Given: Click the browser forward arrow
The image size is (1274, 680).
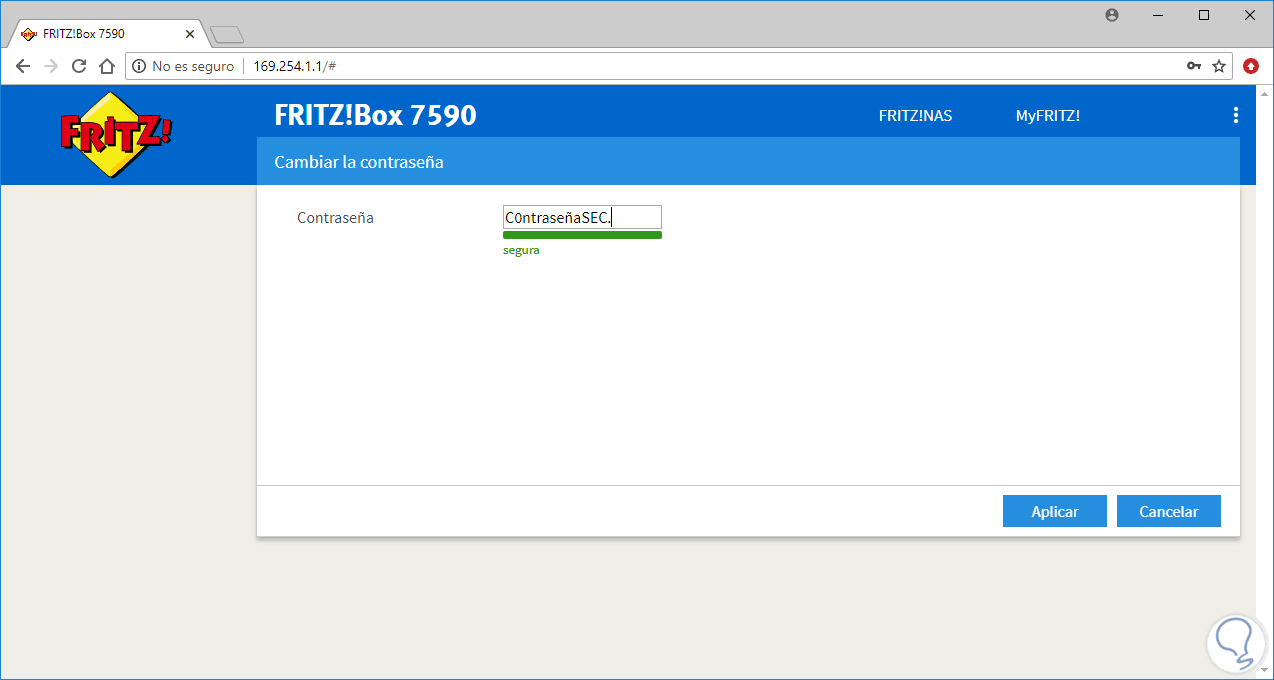Looking at the screenshot, I should (x=52, y=66).
